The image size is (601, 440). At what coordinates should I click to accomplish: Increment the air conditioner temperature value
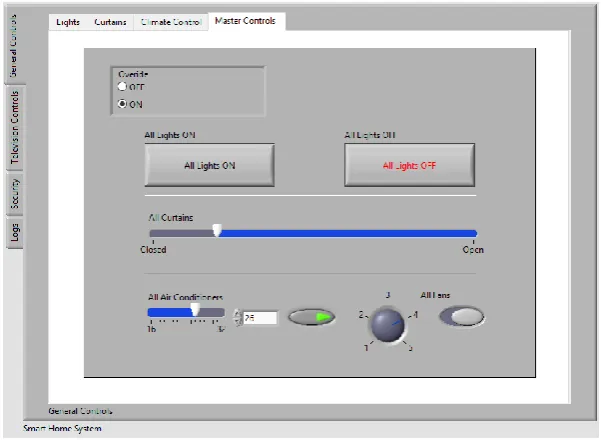238,314
